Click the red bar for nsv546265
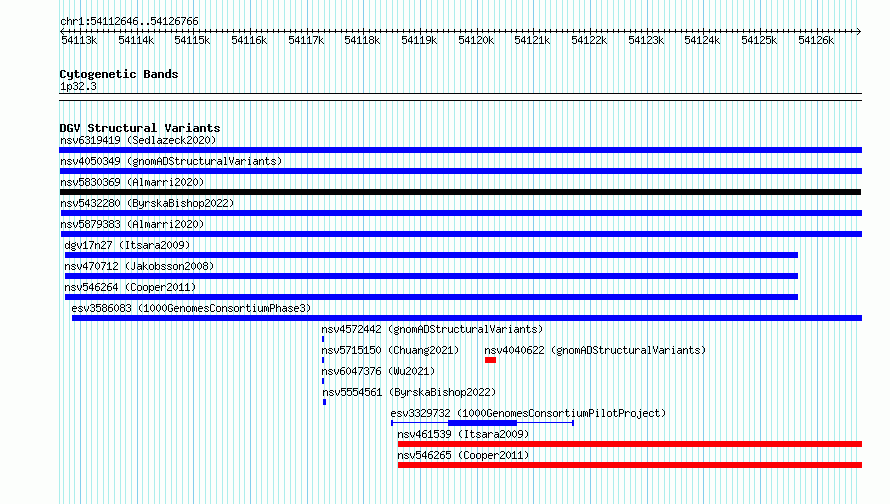This screenshot has width=890, height=504. tap(630, 465)
